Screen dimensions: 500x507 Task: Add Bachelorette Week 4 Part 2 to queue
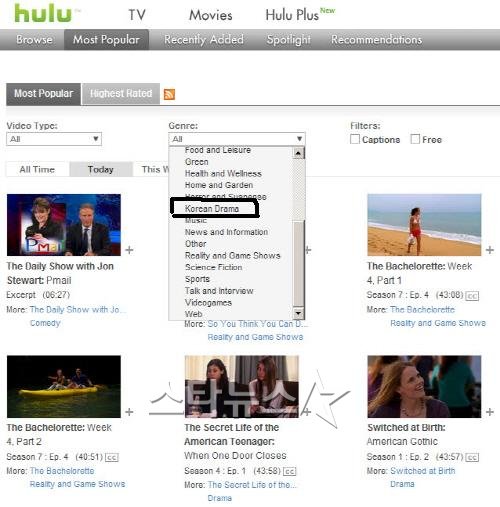pos(129,412)
